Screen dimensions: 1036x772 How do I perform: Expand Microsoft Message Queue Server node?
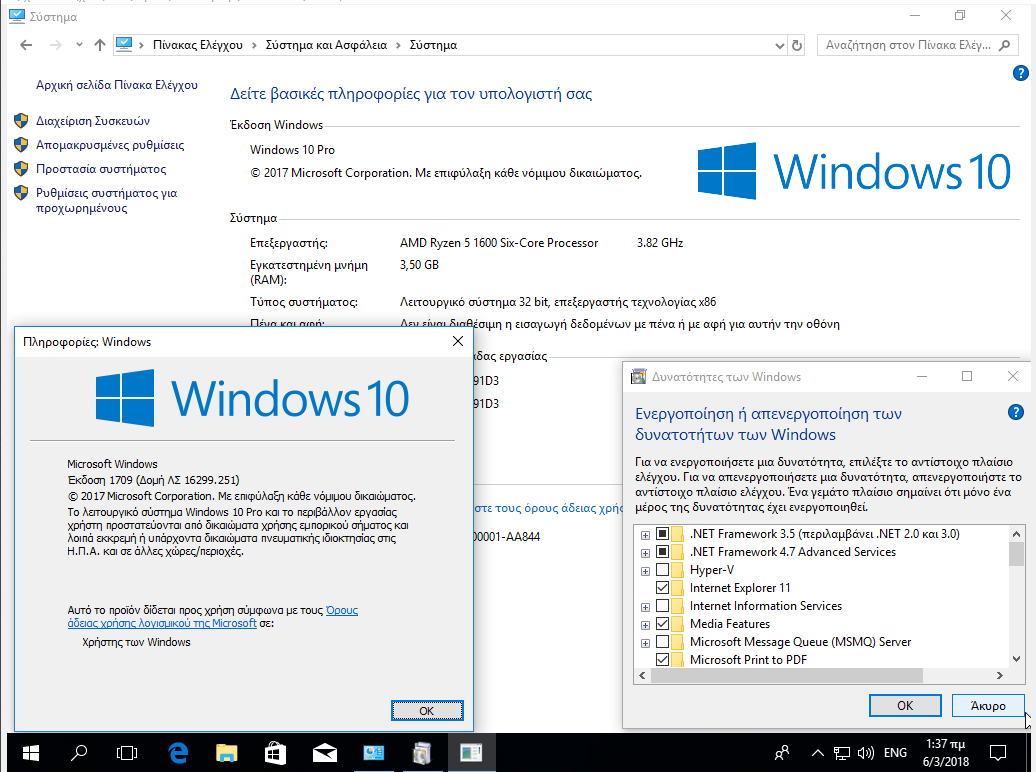point(645,642)
